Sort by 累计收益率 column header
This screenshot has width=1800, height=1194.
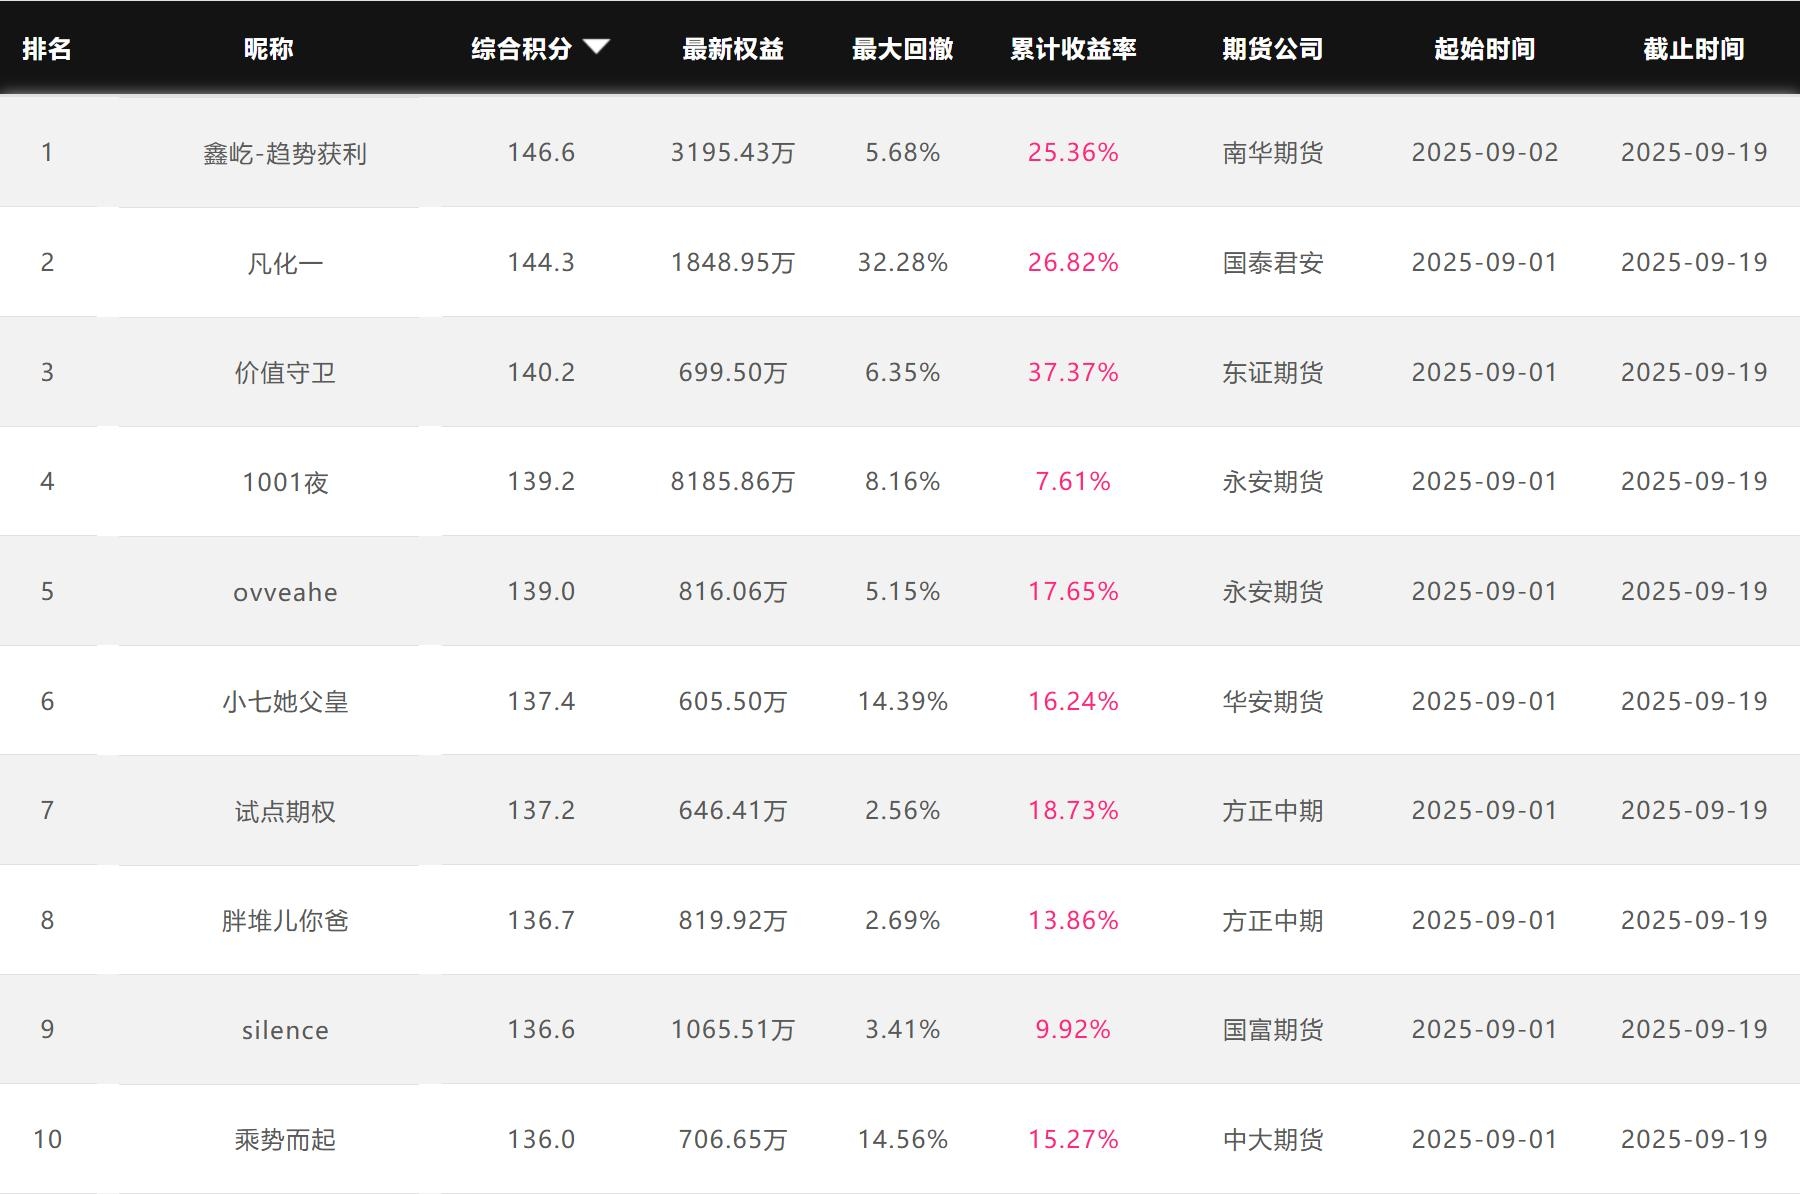tap(1072, 49)
